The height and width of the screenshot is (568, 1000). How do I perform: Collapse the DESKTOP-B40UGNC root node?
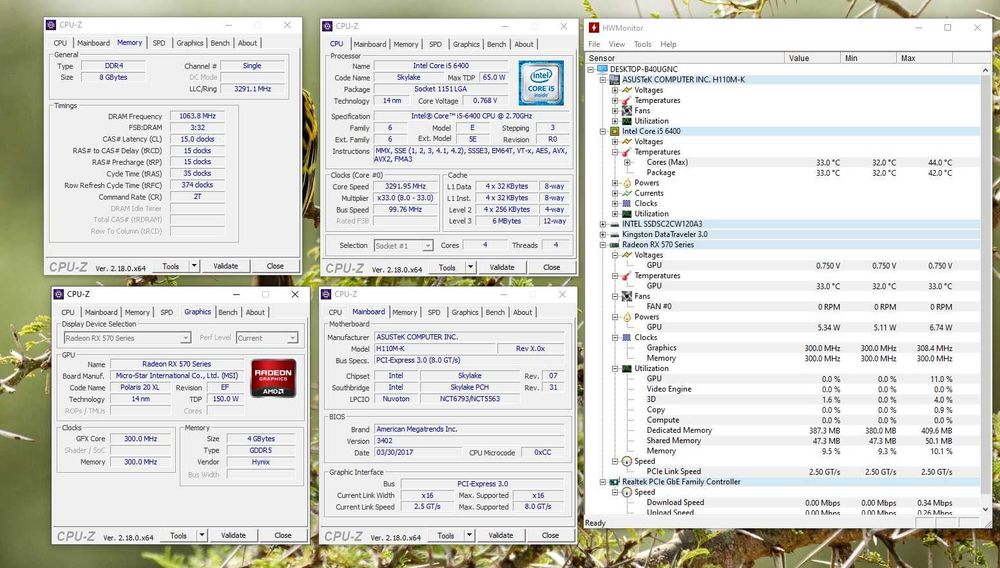[x=591, y=69]
